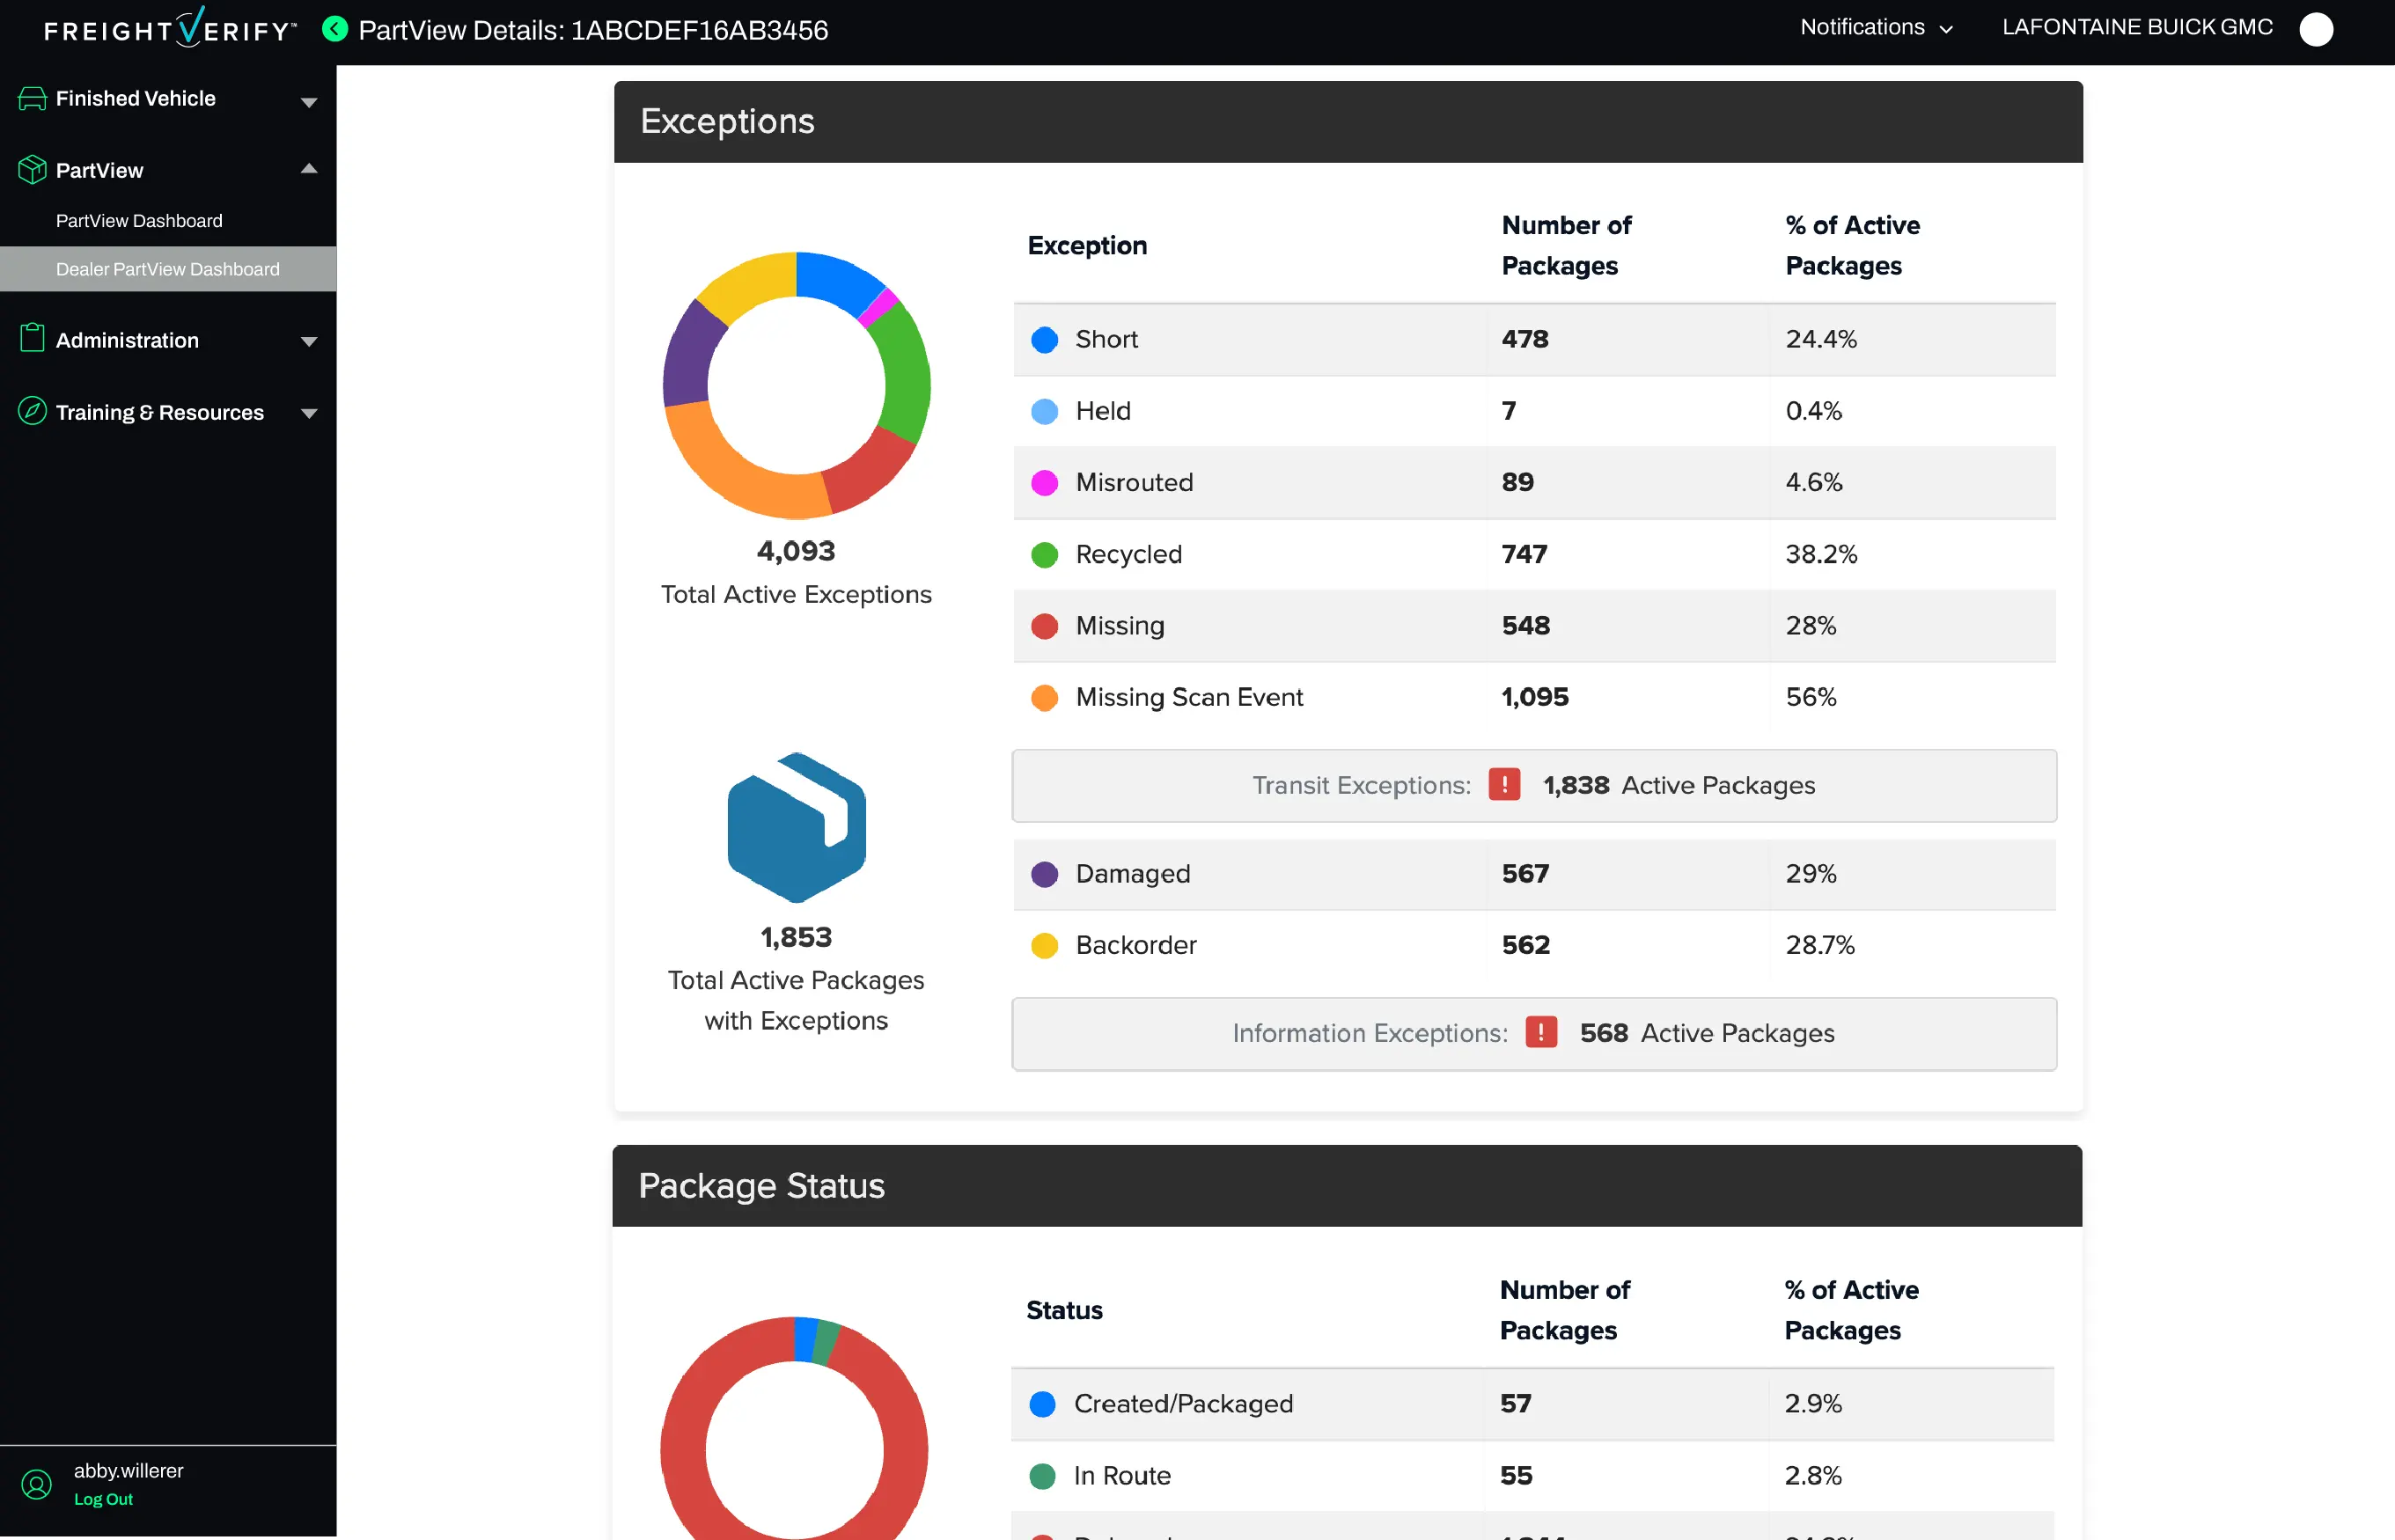Click the red Information Exceptions alert icon

click(1541, 1032)
